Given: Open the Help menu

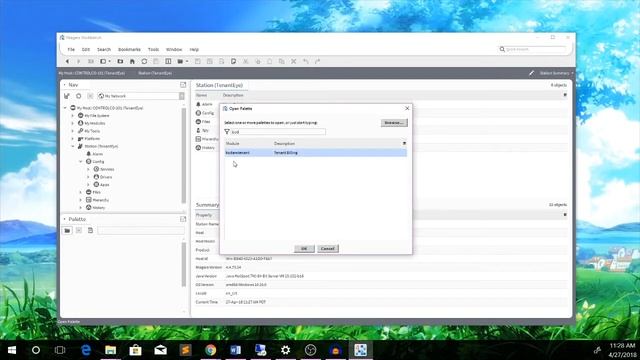Looking at the screenshot, I should pos(194,49).
